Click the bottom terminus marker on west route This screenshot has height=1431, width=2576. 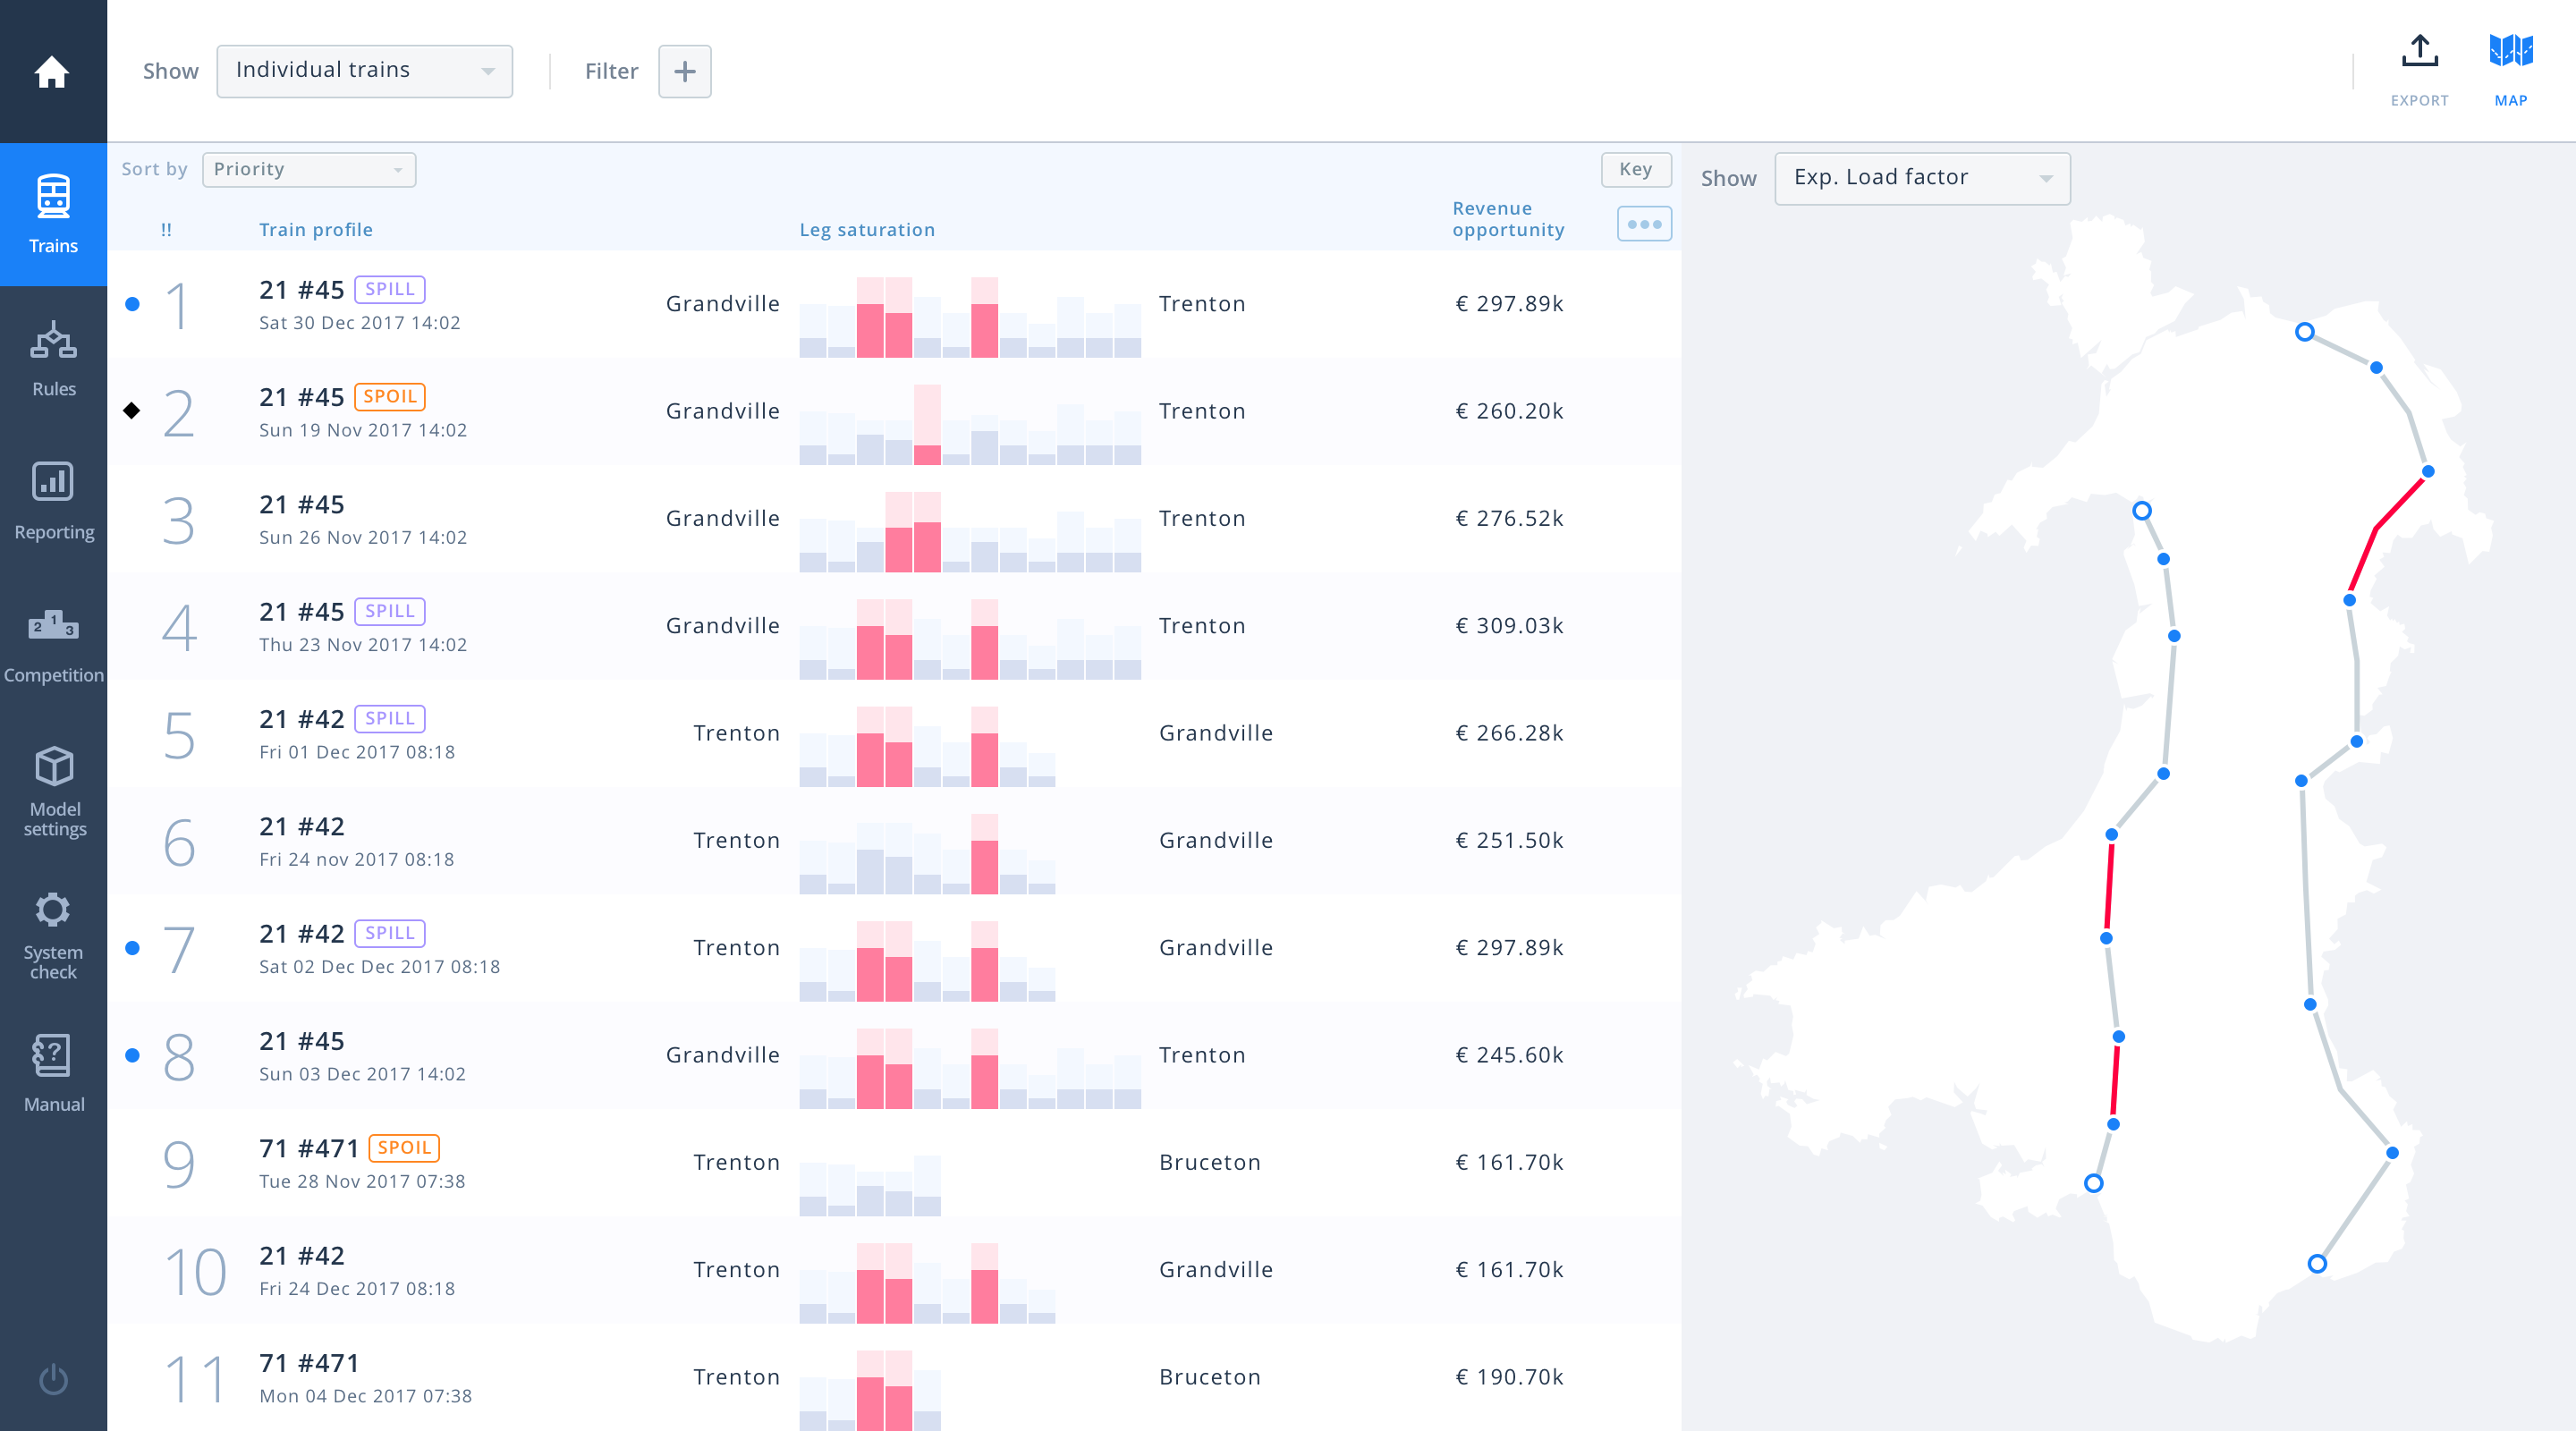(2093, 1184)
